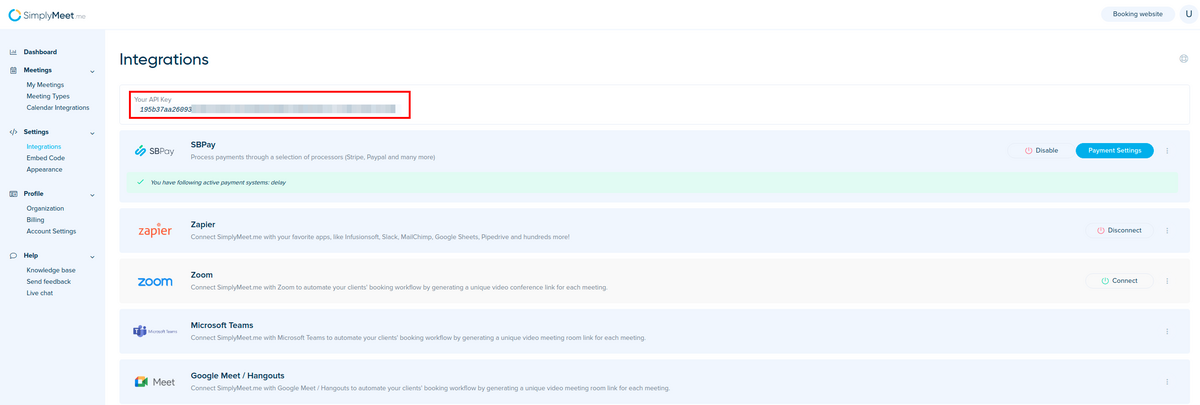Click the SBPay logo icon

[x=155, y=151]
